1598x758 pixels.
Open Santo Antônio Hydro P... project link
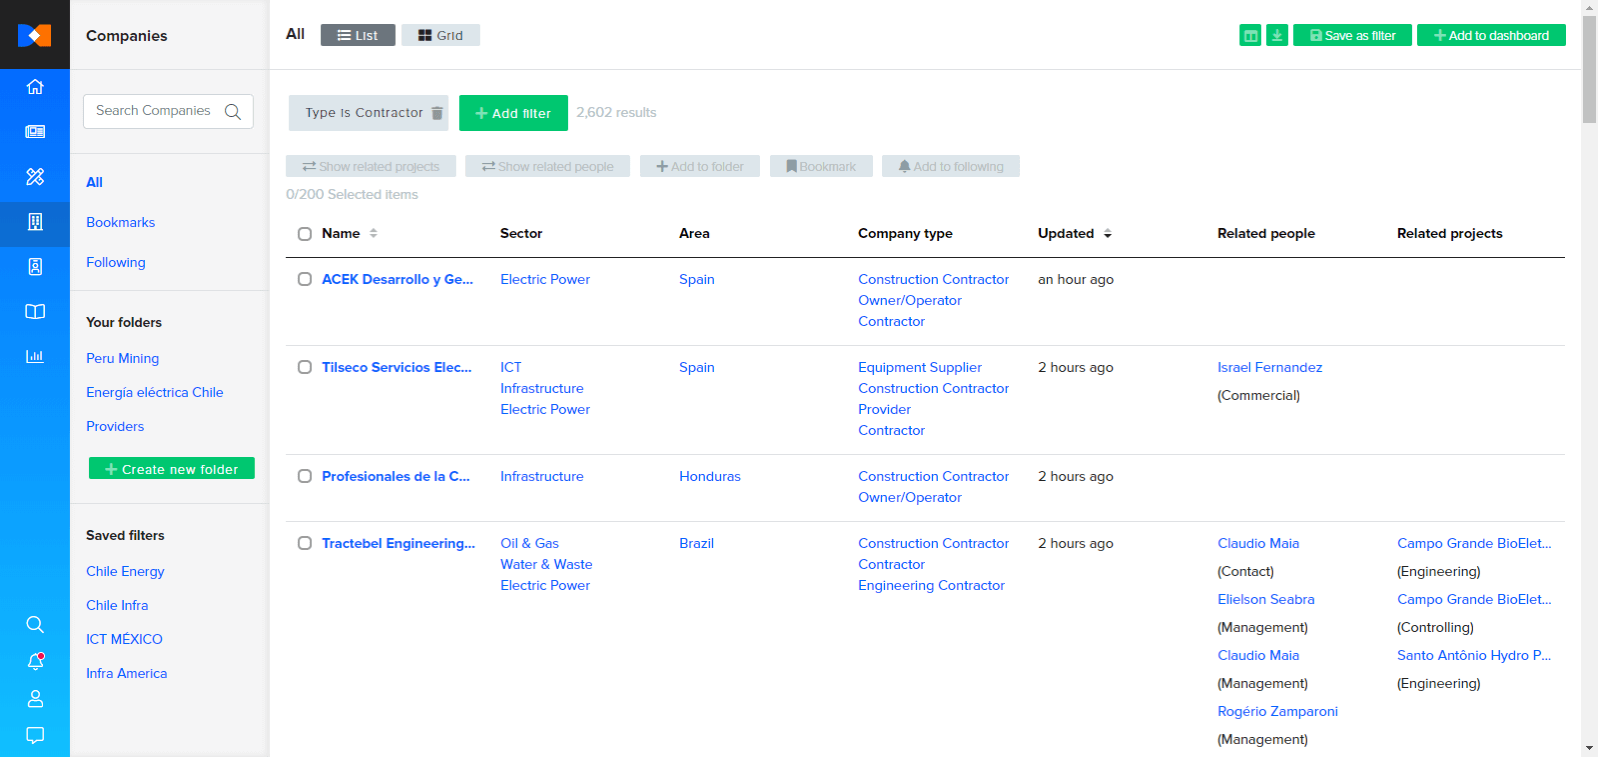pos(1474,655)
